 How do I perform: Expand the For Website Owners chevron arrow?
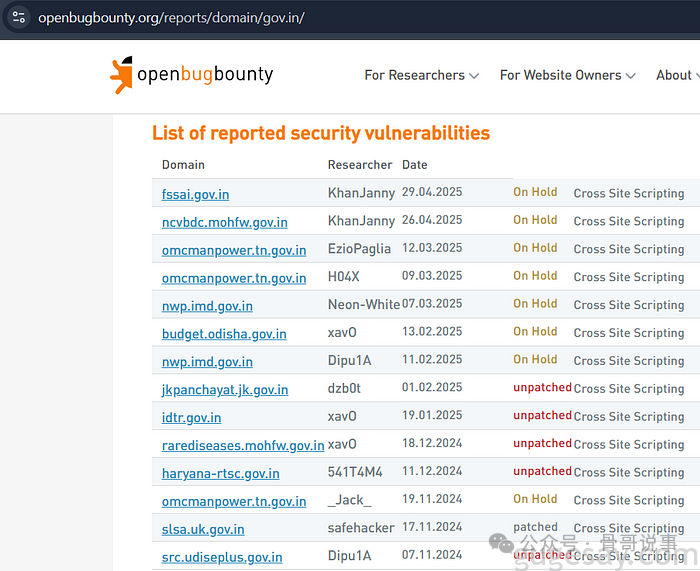pos(630,76)
